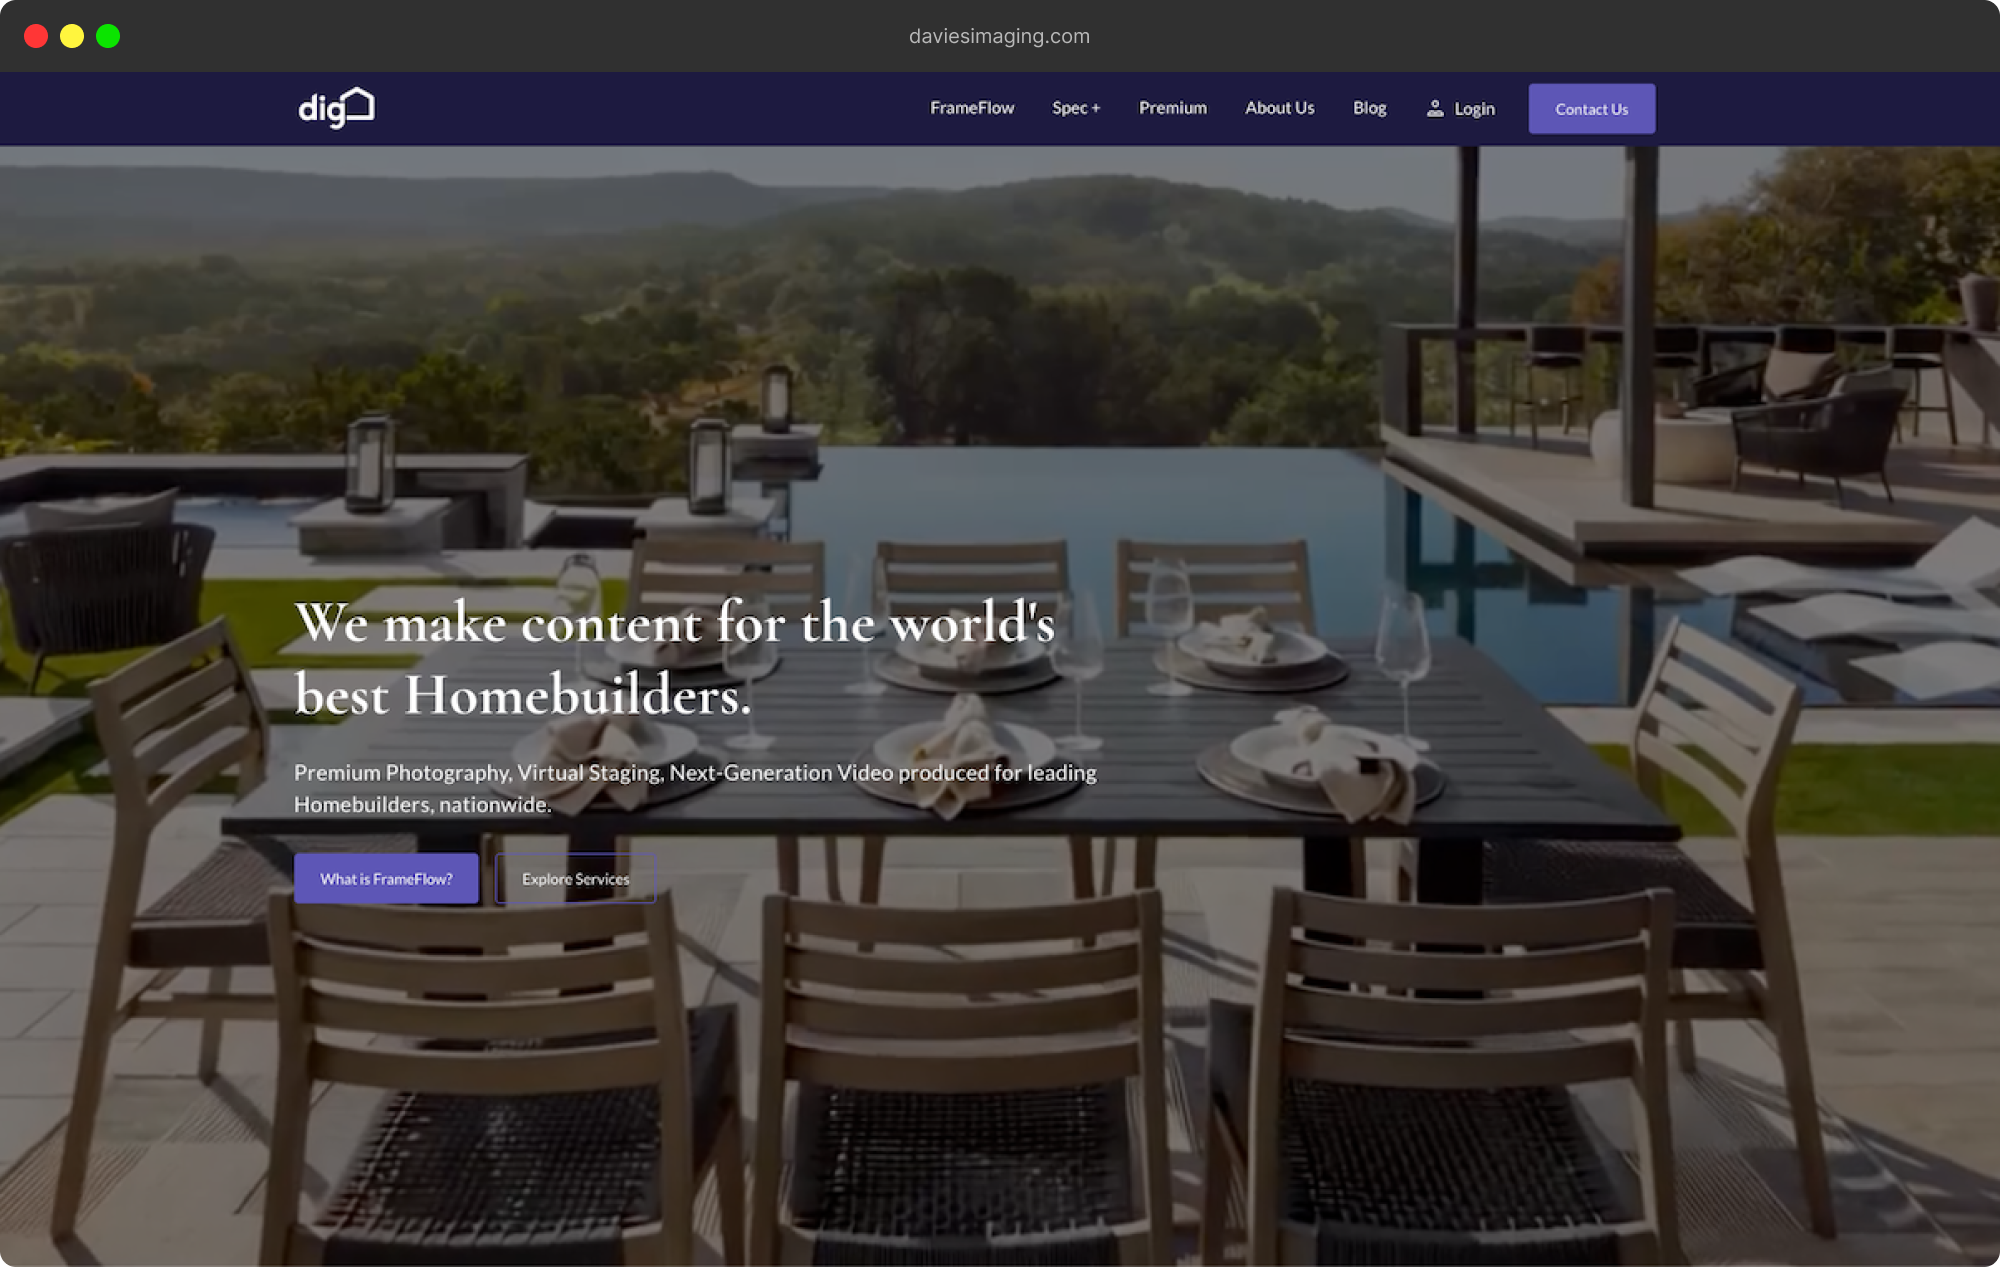Open the About Us page
2000x1267 pixels.
pos(1280,108)
